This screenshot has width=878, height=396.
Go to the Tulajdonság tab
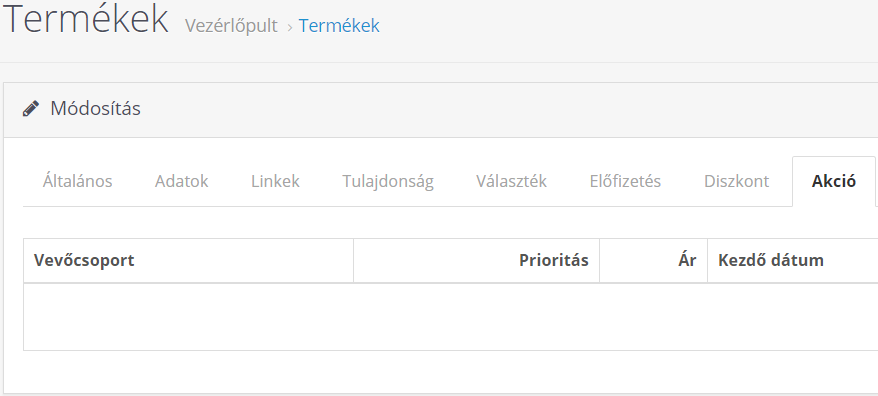point(388,181)
